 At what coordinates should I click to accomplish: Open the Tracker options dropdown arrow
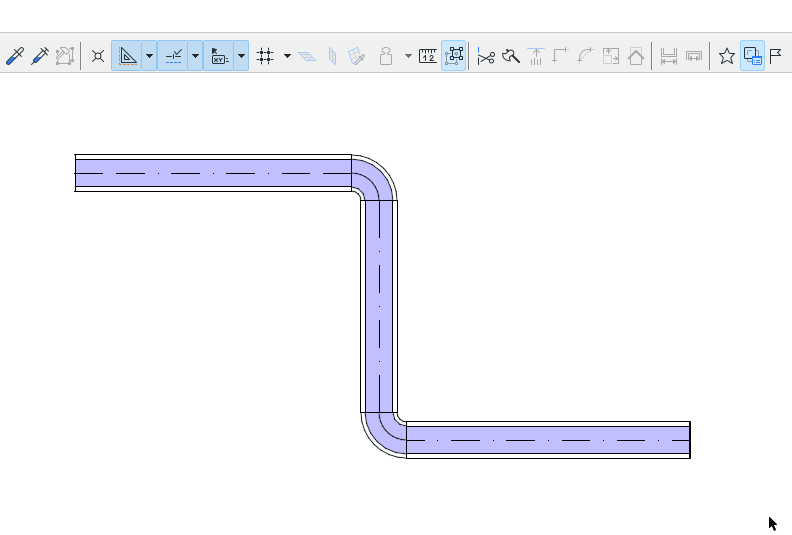click(241, 56)
